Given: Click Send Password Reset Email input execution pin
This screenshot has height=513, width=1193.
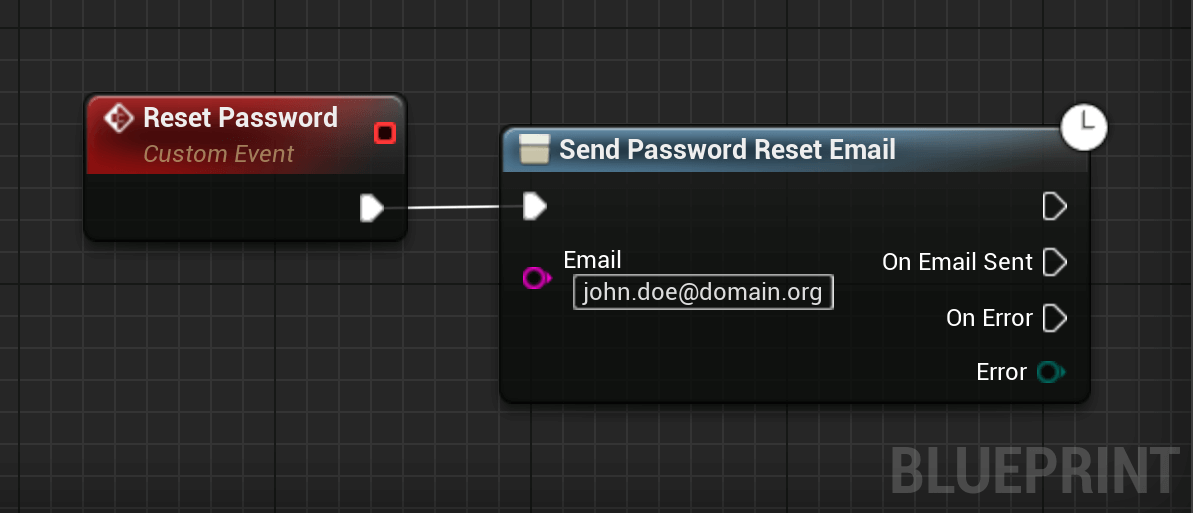Looking at the screenshot, I should pyautogui.click(x=535, y=206).
